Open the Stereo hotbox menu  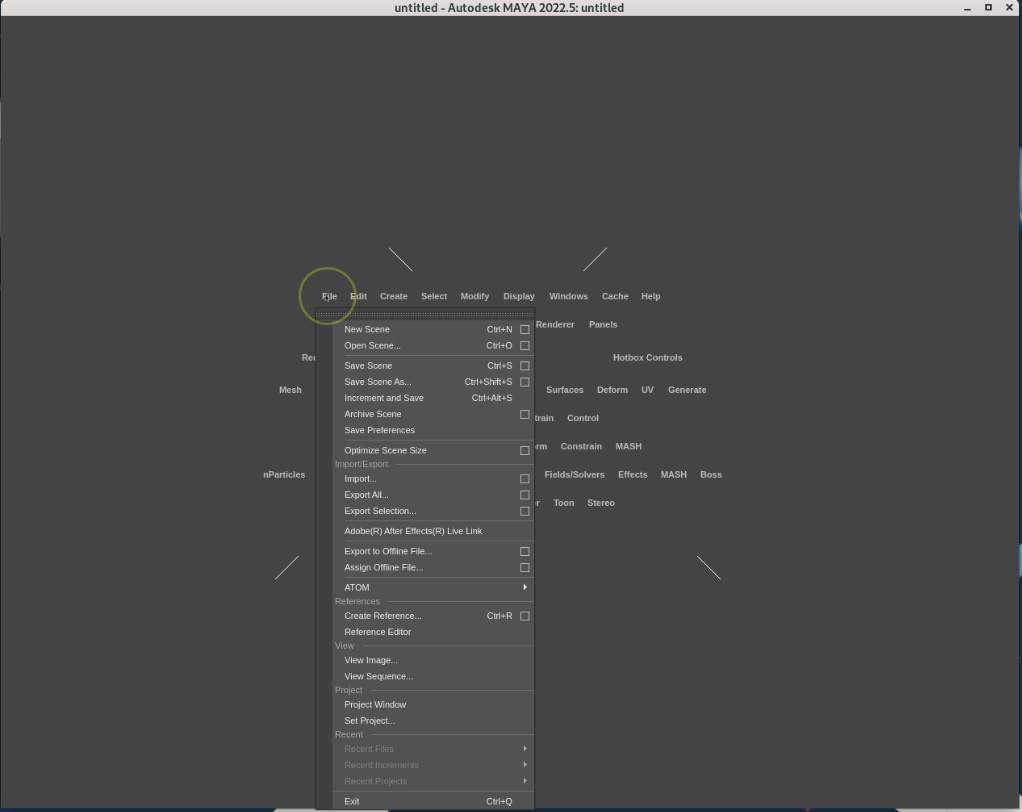pos(600,503)
